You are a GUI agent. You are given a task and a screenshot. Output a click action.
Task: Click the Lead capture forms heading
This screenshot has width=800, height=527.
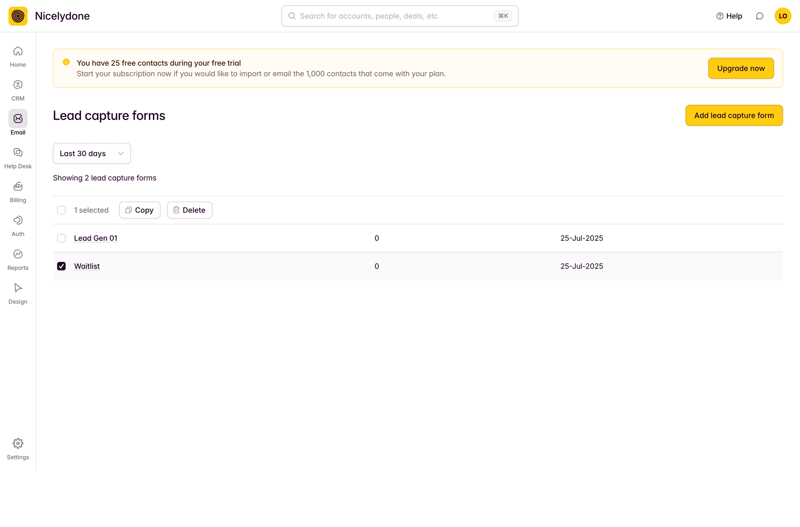(109, 116)
